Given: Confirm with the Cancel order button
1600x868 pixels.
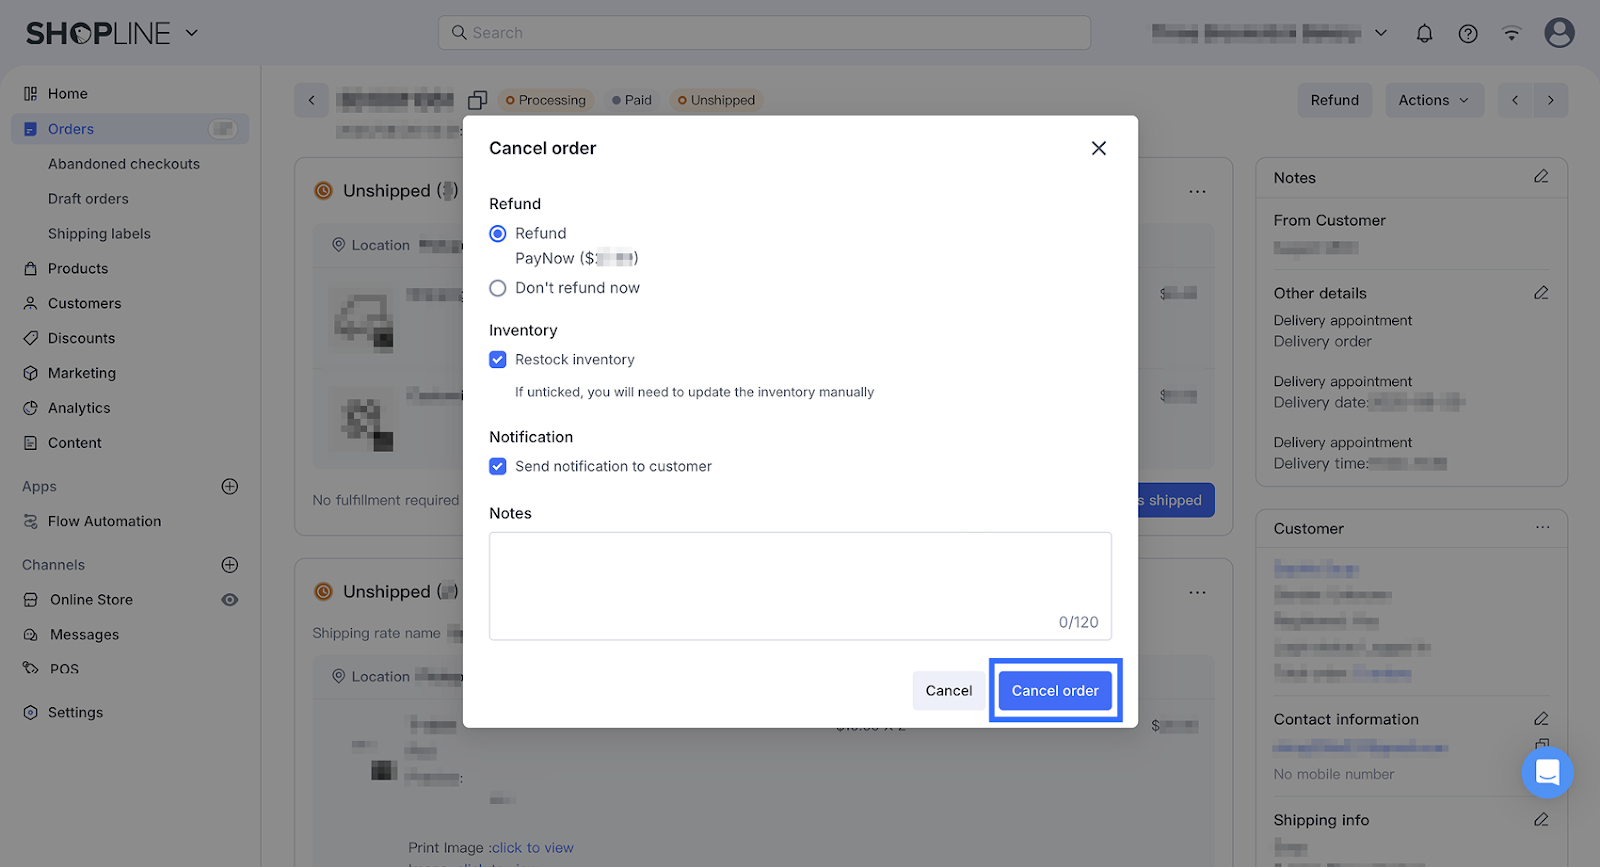Looking at the screenshot, I should (1054, 691).
